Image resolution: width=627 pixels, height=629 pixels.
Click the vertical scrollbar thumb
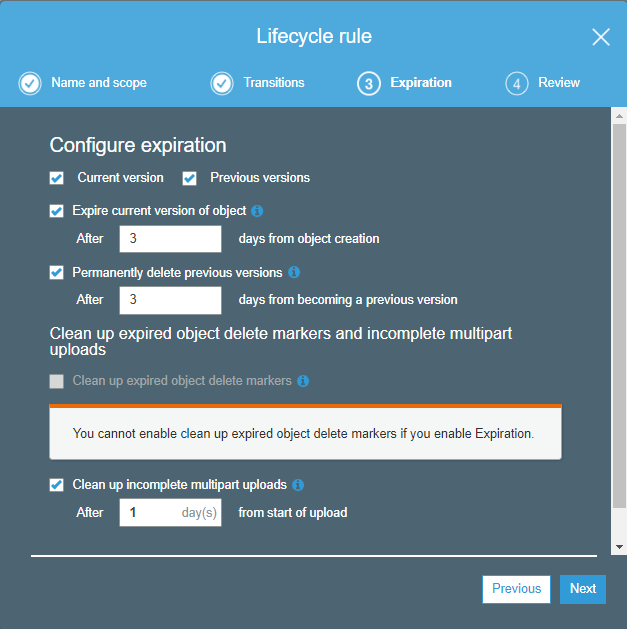tap(619, 316)
